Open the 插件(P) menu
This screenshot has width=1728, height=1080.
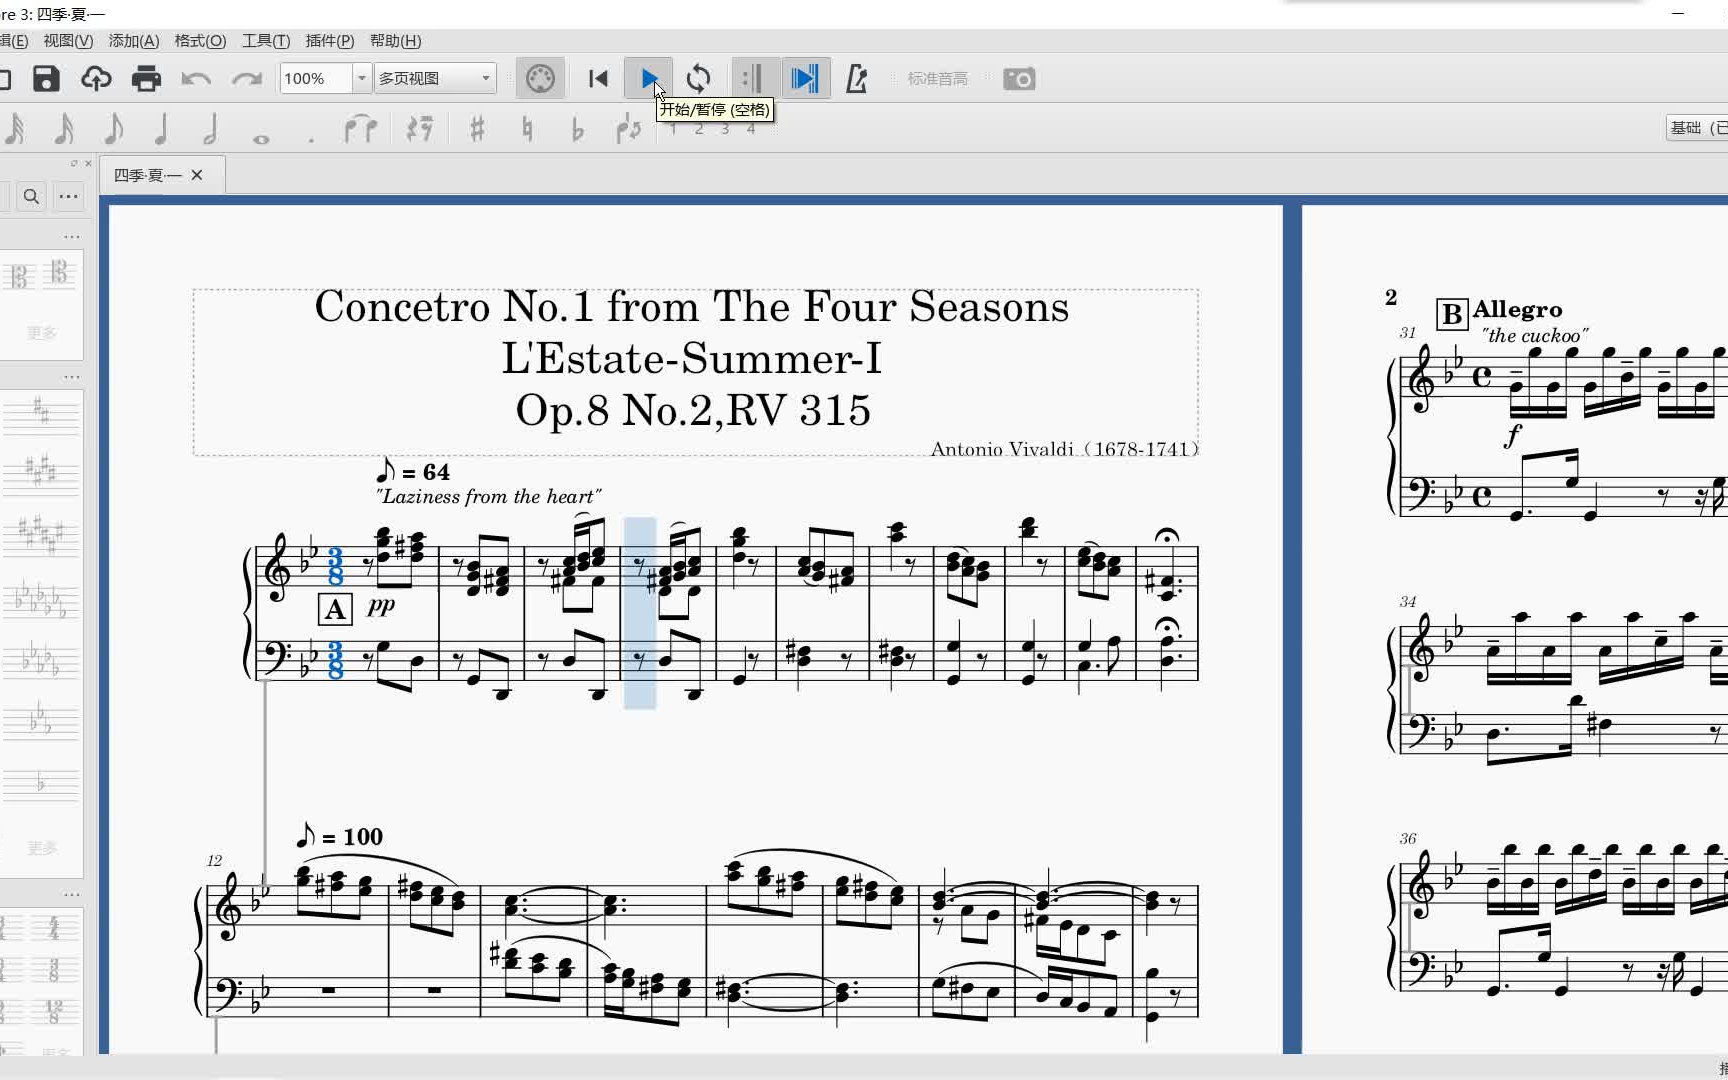click(330, 41)
